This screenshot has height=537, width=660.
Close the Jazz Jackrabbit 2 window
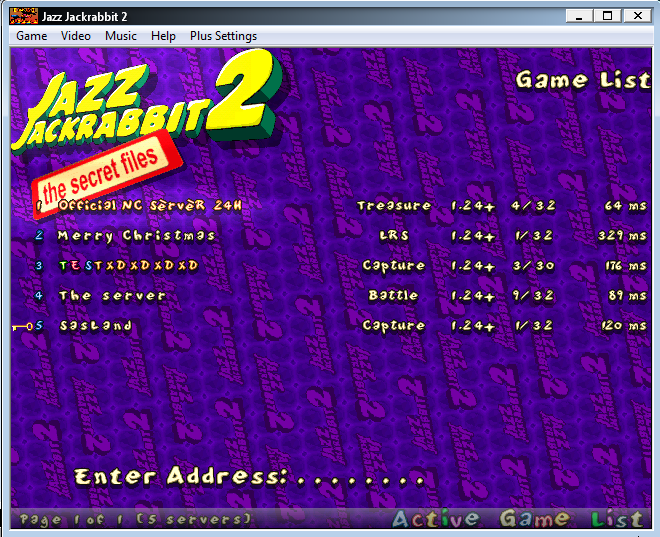coord(637,16)
